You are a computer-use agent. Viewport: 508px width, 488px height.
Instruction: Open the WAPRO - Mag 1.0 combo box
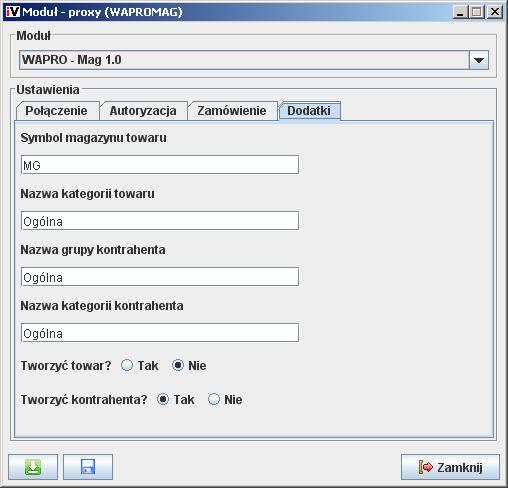(254, 60)
